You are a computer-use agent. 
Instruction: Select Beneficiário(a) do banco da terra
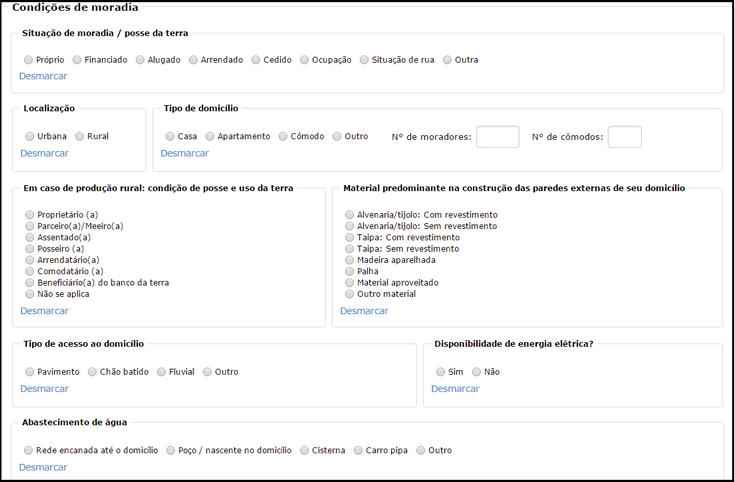pos(30,283)
